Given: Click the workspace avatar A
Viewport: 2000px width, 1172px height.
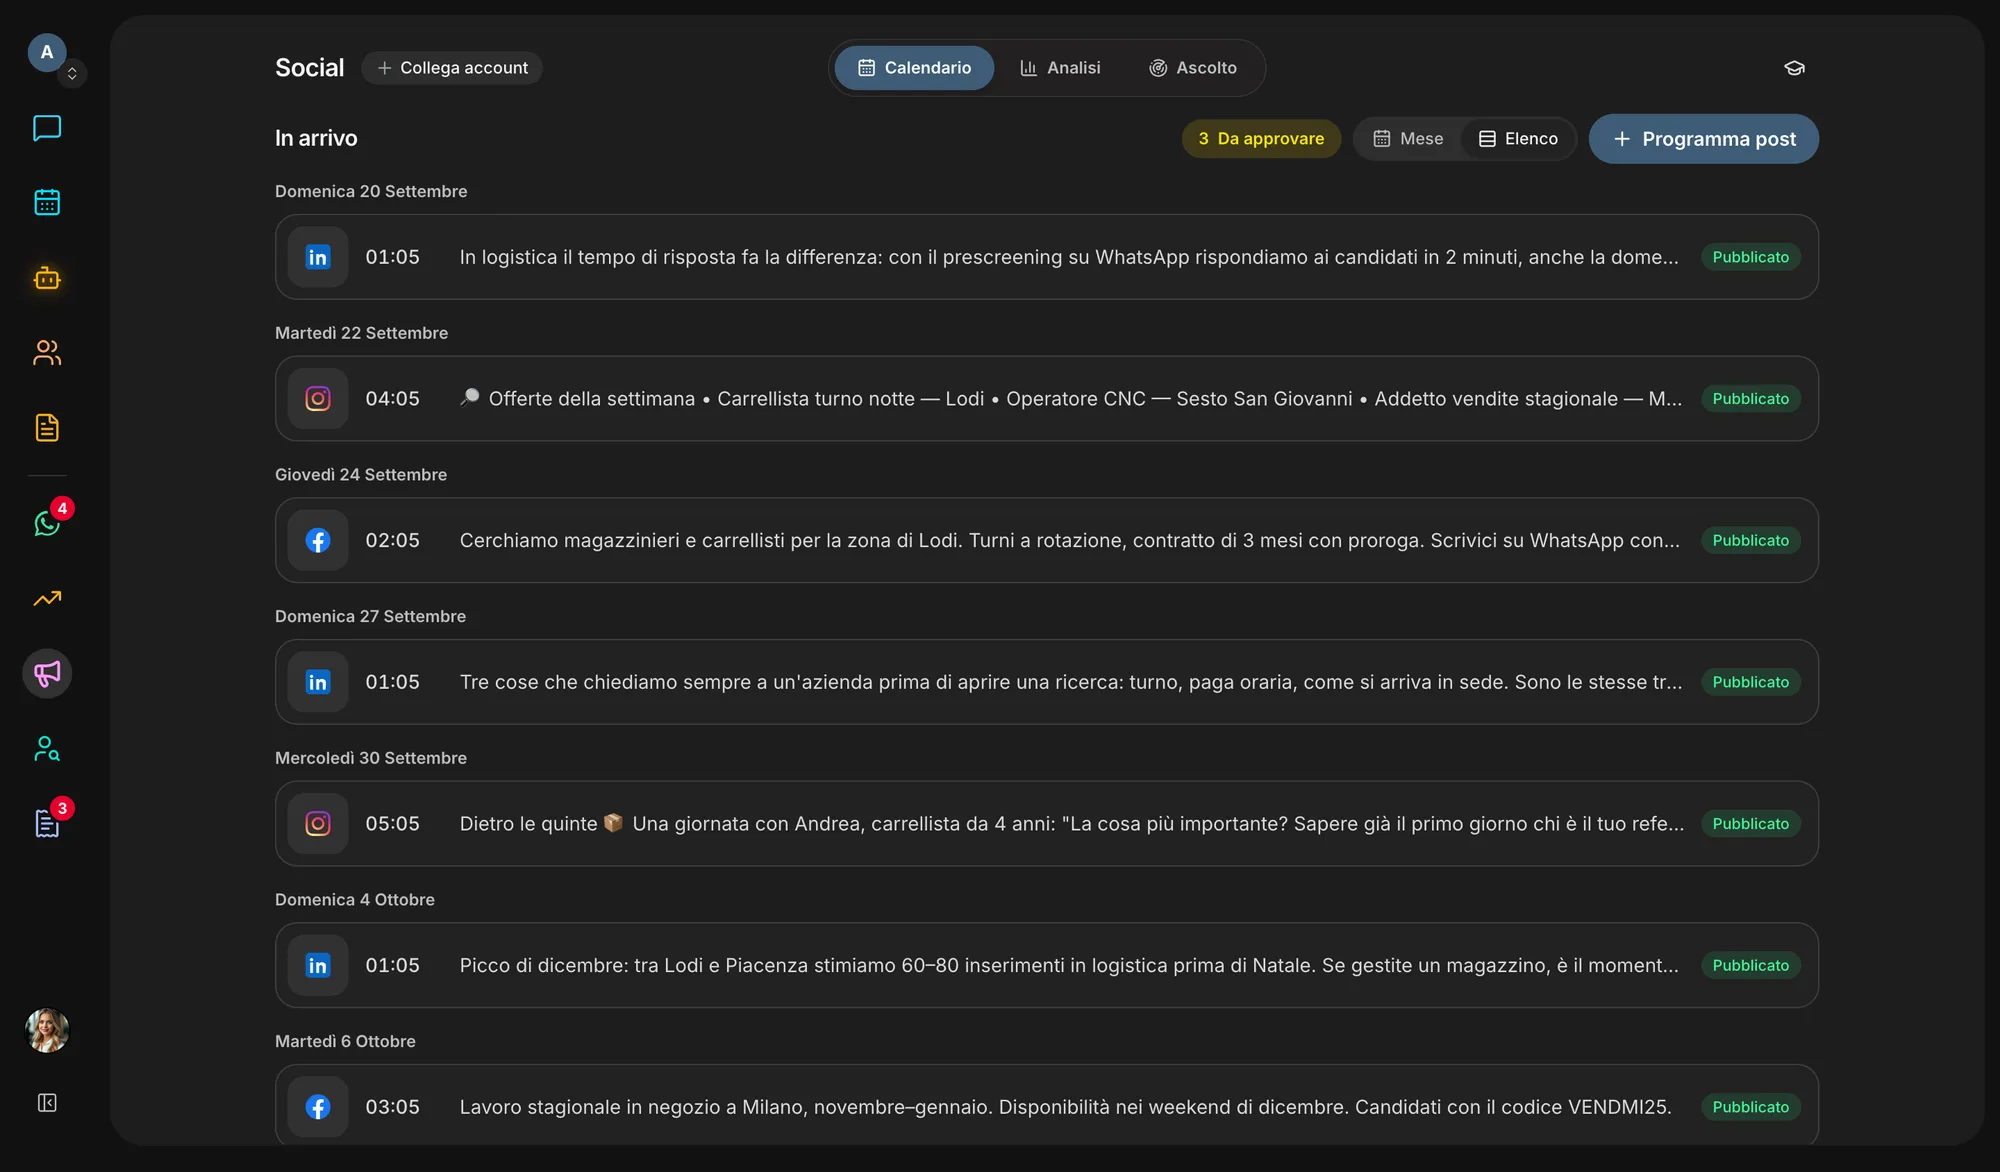Looking at the screenshot, I should (47, 52).
